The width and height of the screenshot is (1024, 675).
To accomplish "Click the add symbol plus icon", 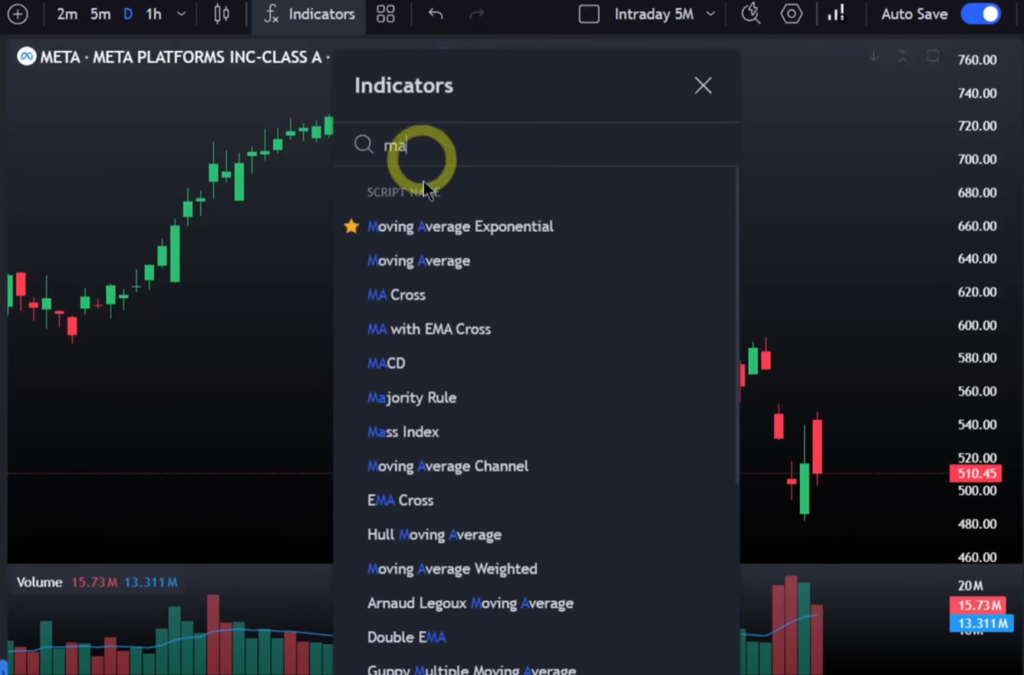I will pyautogui.click(x=18, y=14).
